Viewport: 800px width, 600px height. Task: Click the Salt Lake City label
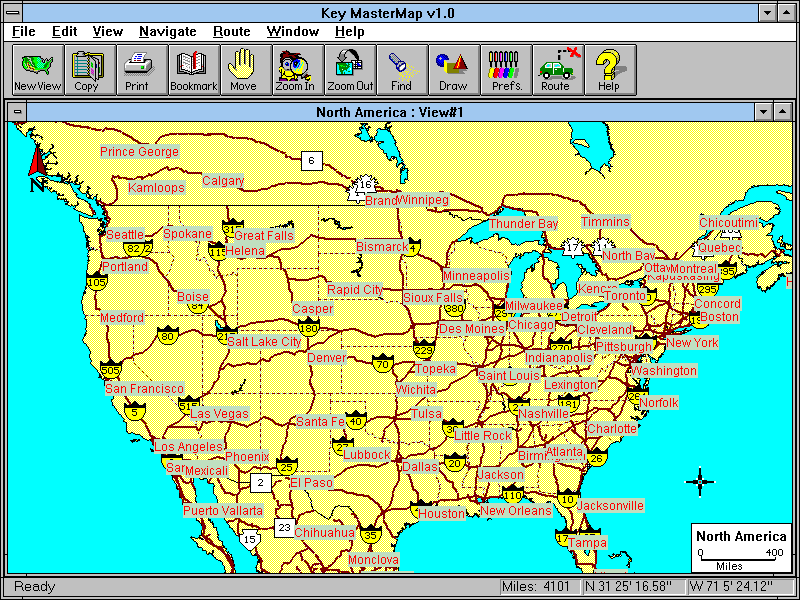tap(264, 341)
